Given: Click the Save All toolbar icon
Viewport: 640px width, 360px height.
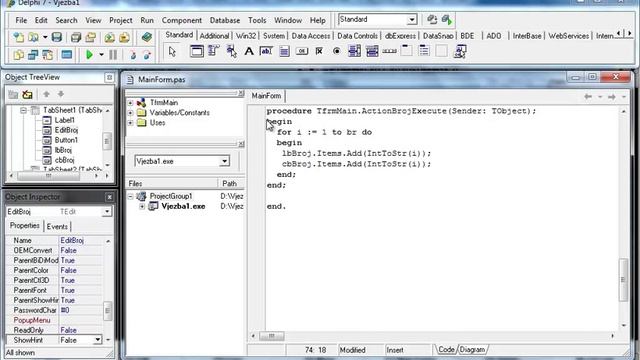Looking at the screenshot, I should click(x=76, y=38).
